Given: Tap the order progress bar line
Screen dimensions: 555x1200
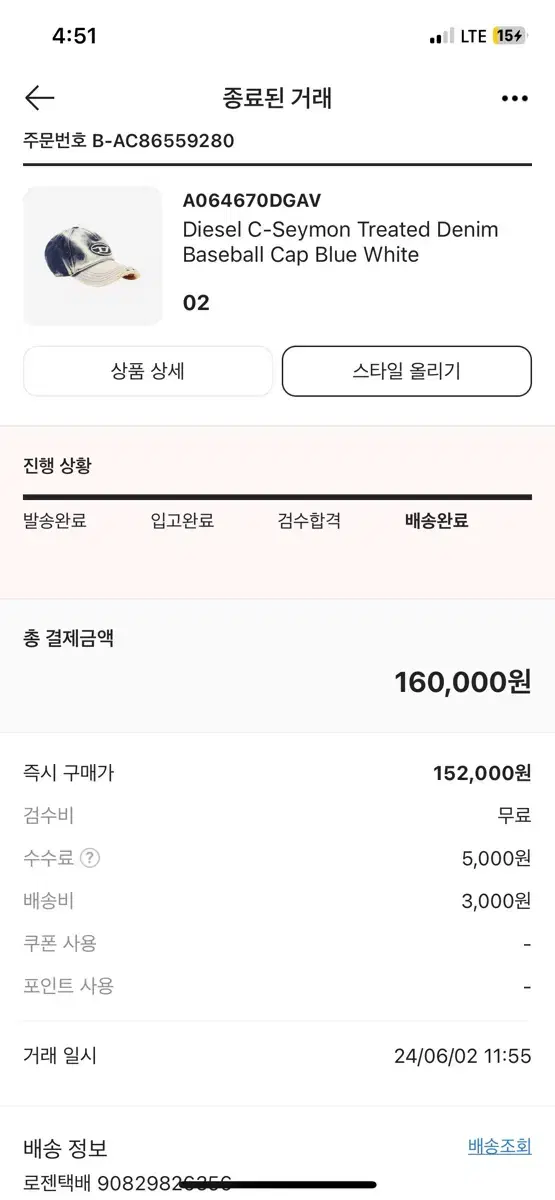Looking at the screenshot, I should pos(277,497).
